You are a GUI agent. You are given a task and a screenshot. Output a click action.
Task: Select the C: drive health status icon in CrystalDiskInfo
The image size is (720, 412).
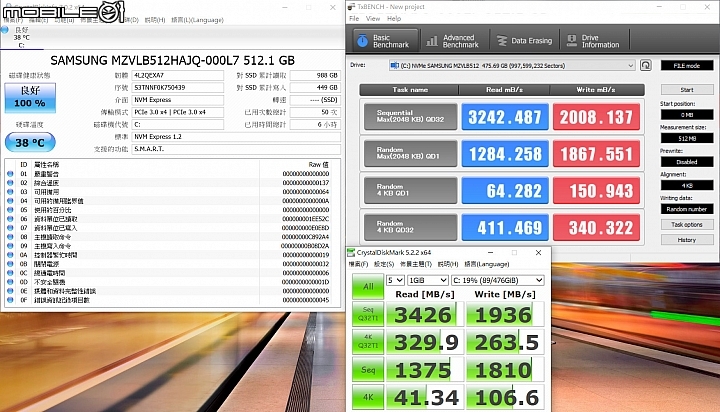tap(5, 30)
